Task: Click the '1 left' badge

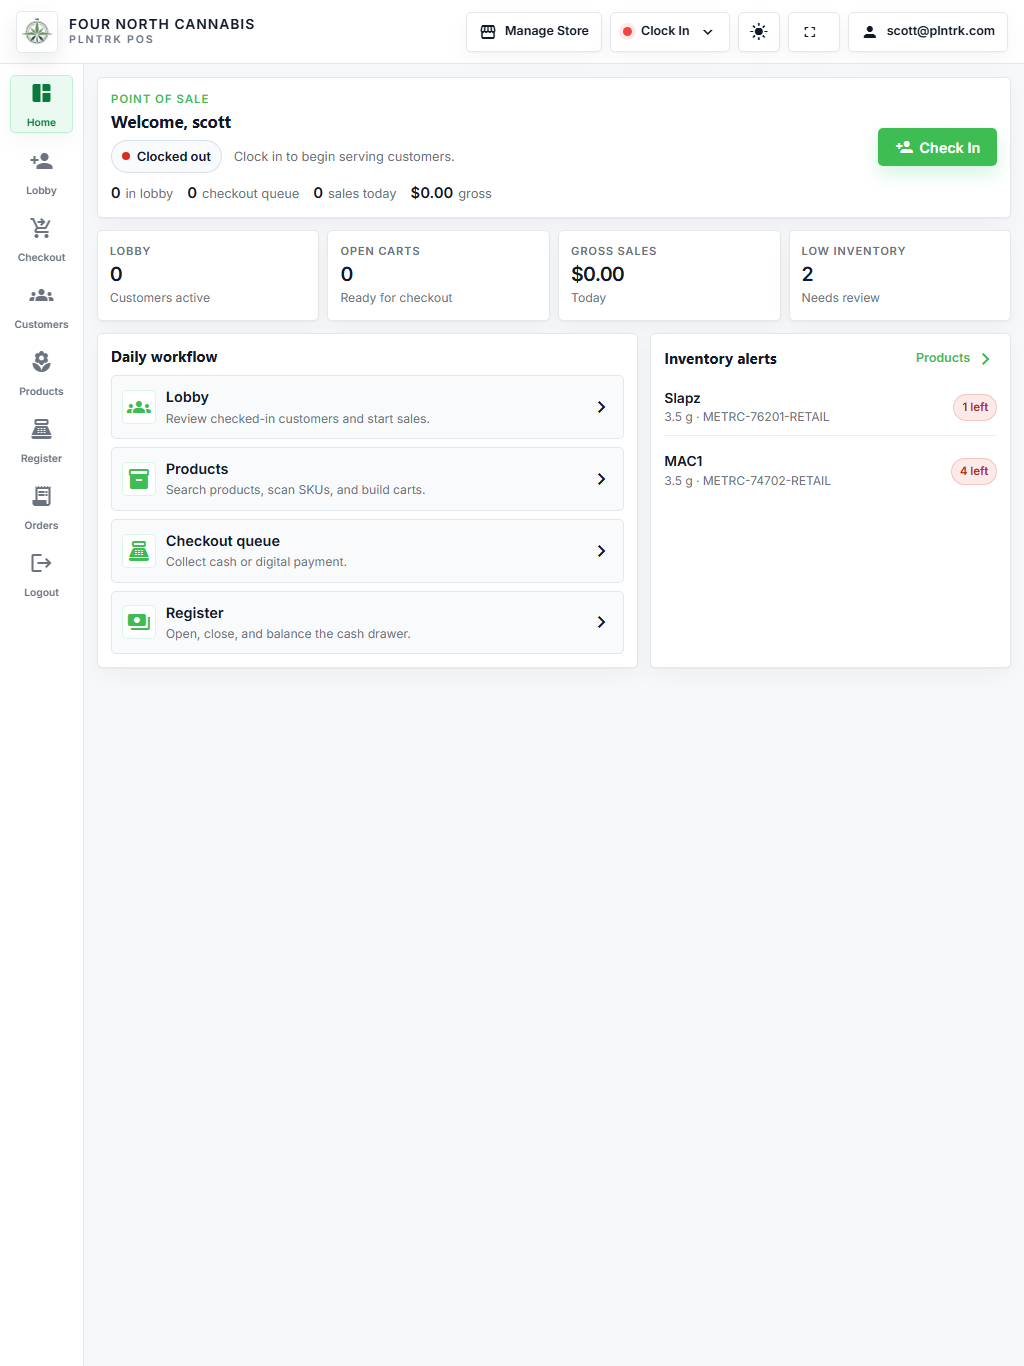Action: tap(975, 407)
